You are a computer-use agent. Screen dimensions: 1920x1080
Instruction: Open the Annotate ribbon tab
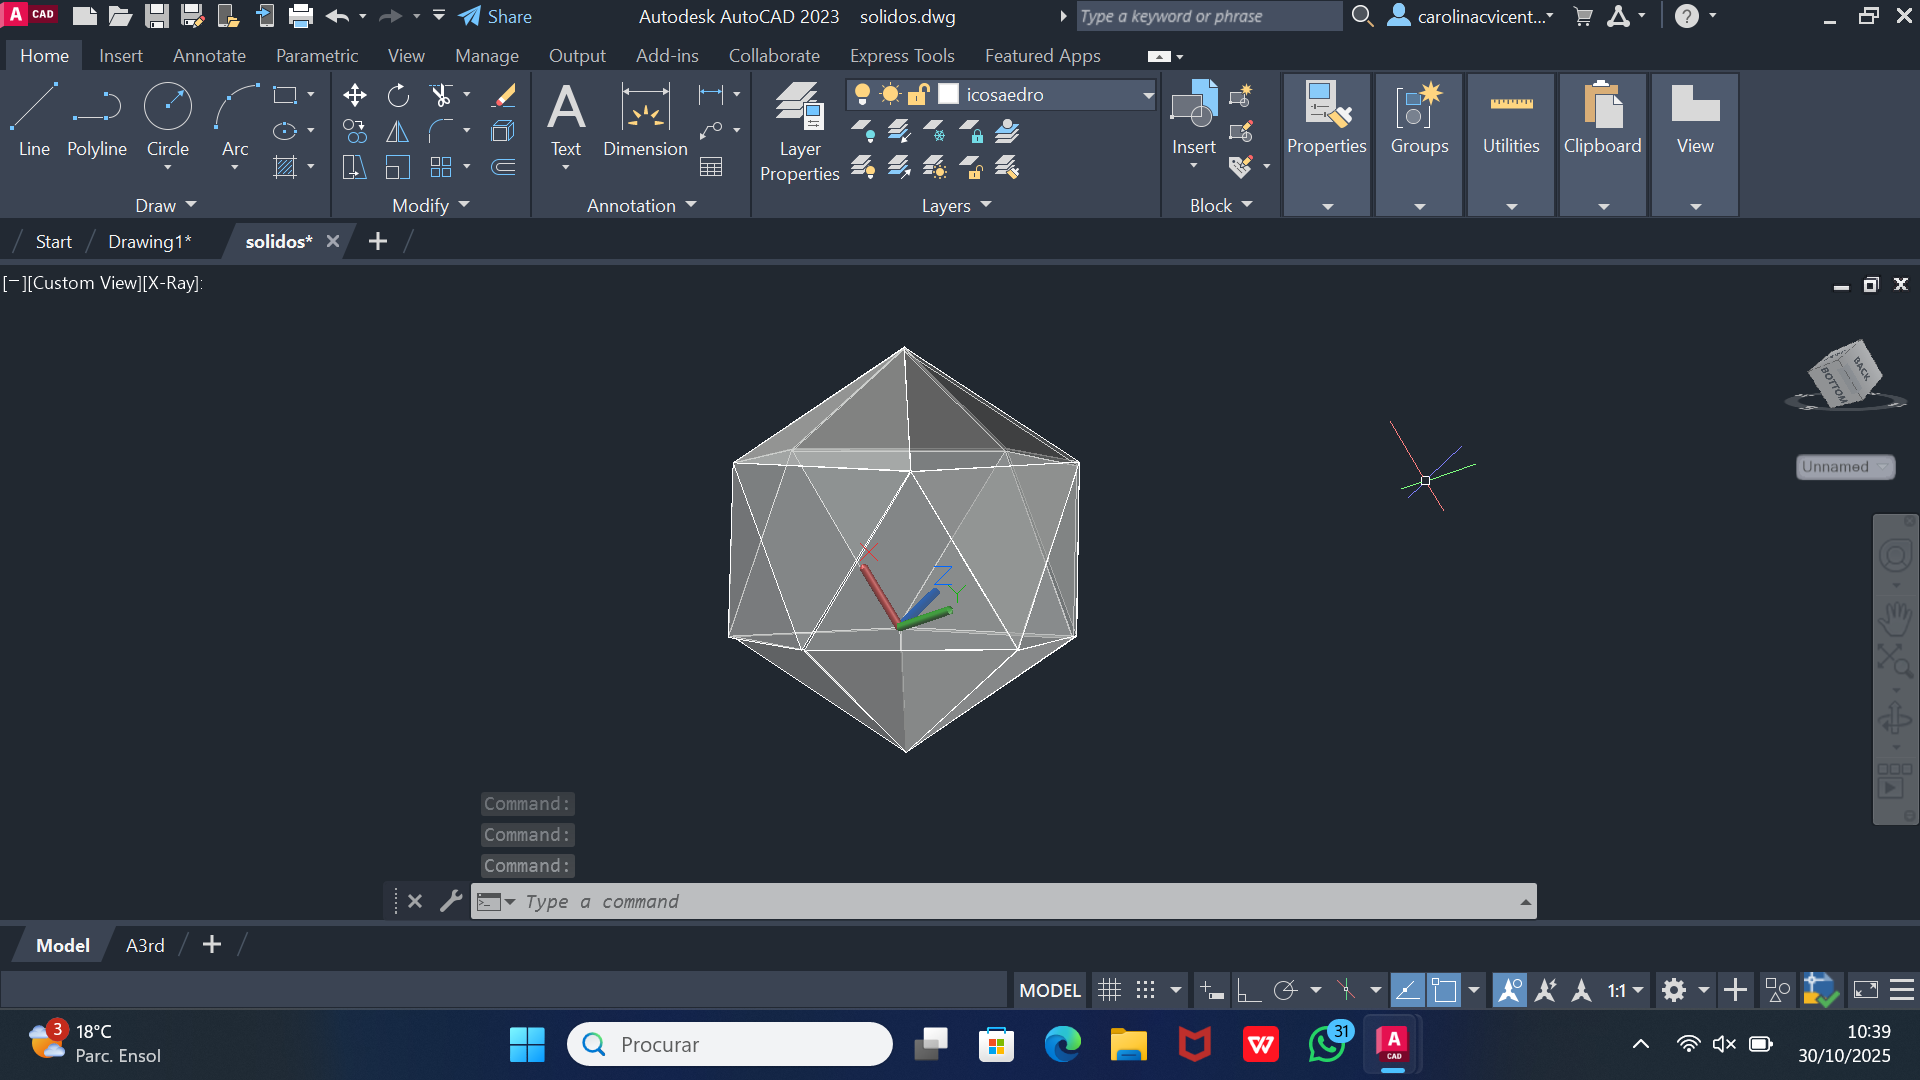209,56
